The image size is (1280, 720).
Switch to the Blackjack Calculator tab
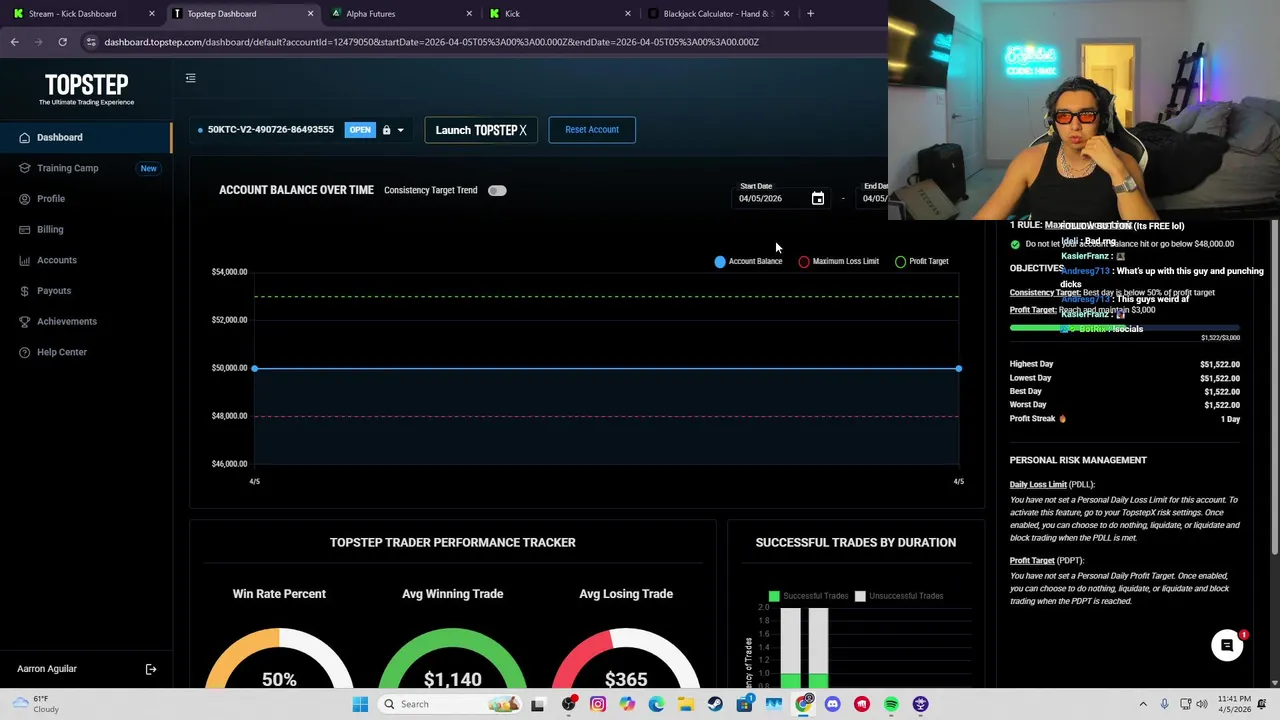[x=717, y=14]
